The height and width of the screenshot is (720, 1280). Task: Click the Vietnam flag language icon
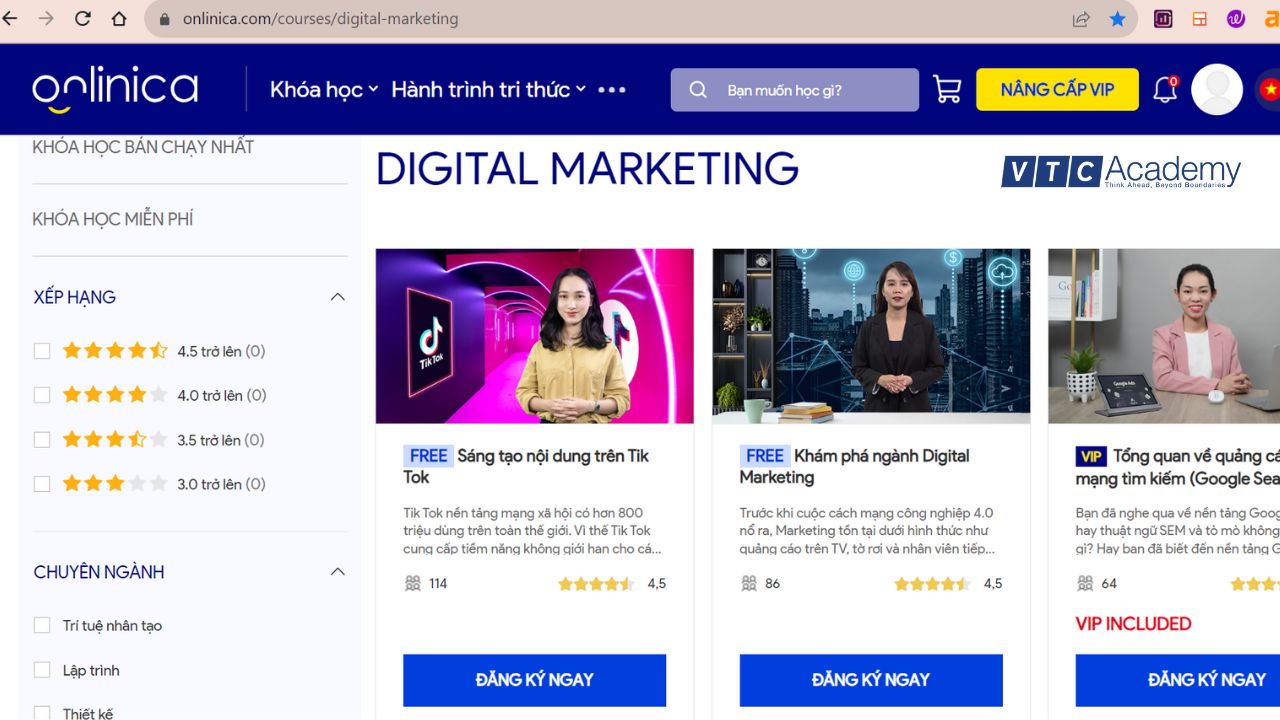1271,89
